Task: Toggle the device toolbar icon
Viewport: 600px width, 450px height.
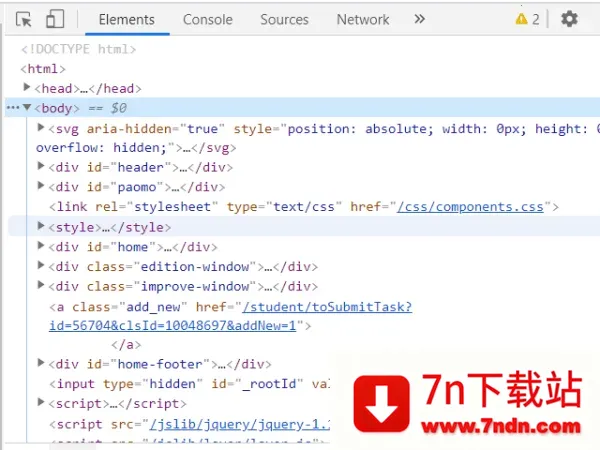Action: [55, 19]
